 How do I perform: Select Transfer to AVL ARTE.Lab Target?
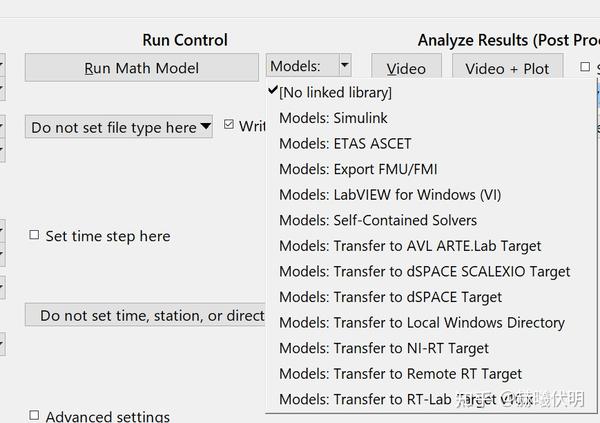(x=410, y=246)
